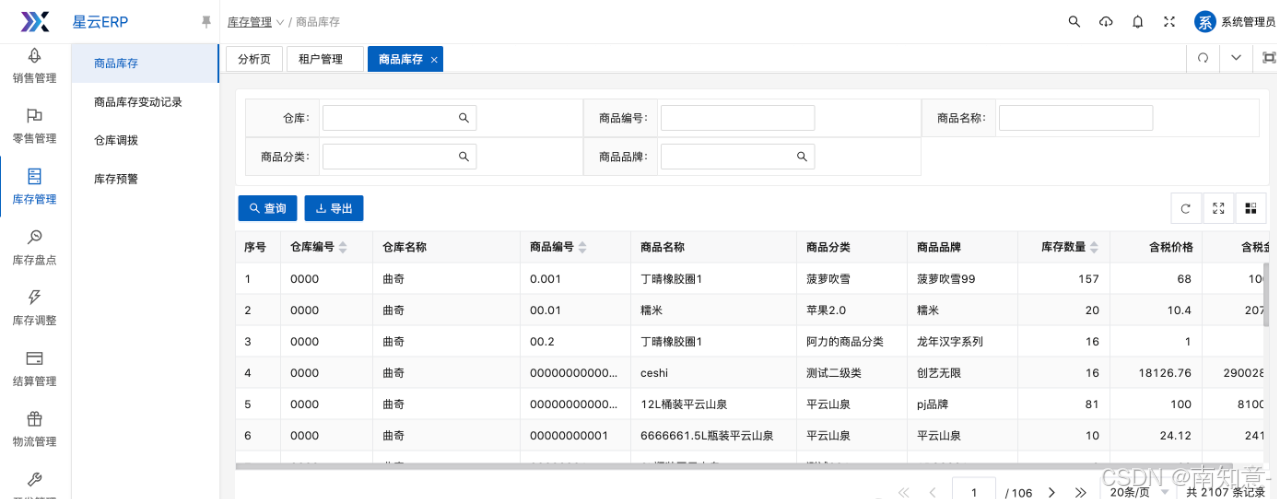Select 商品库存 submenu item
The width and height of the screenshot is (1277, 499).
click(x=144, y=63)
